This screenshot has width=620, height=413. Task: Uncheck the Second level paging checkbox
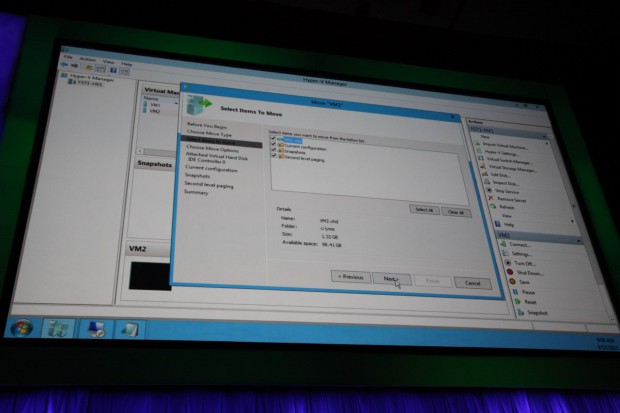point(274,155)
